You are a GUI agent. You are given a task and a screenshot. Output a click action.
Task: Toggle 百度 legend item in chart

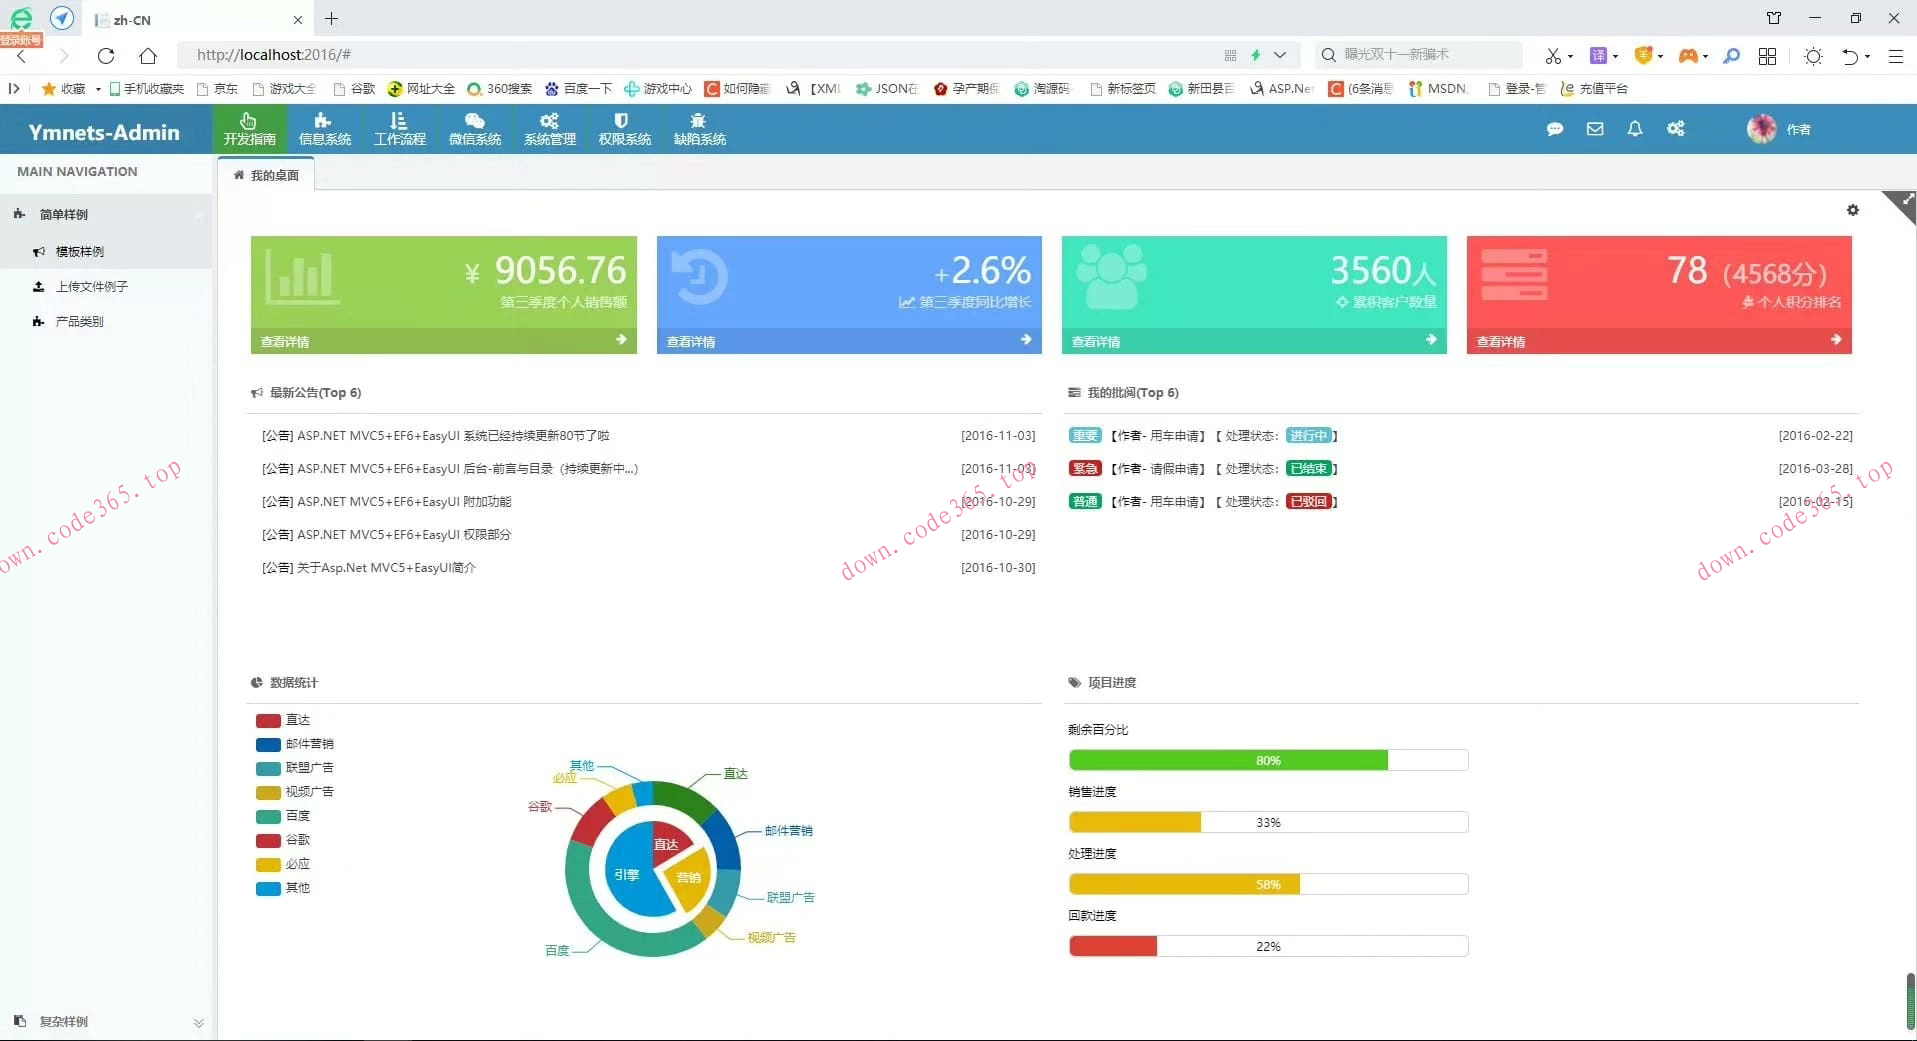283,816
